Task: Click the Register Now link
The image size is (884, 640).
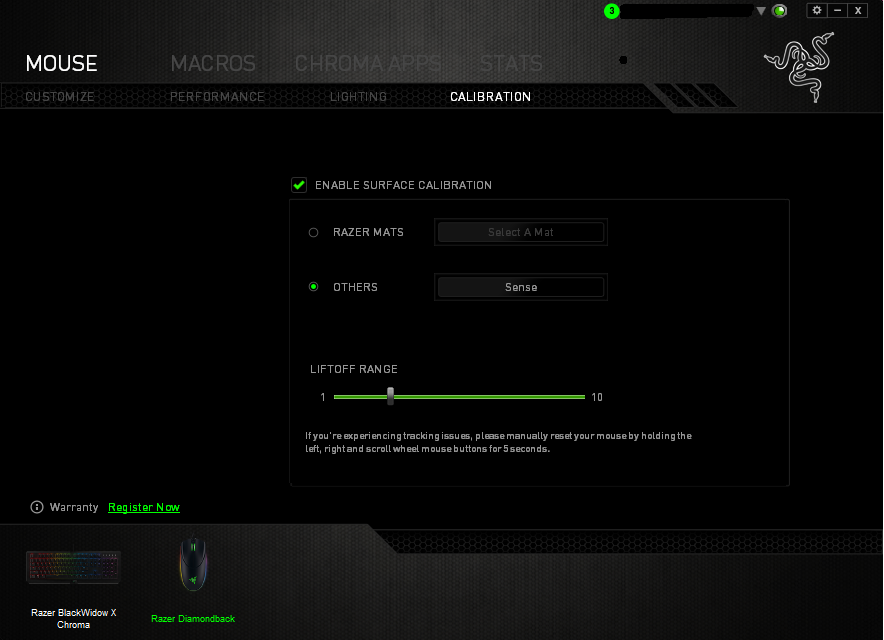Action: pyautogui.click(x=144, y=507)
